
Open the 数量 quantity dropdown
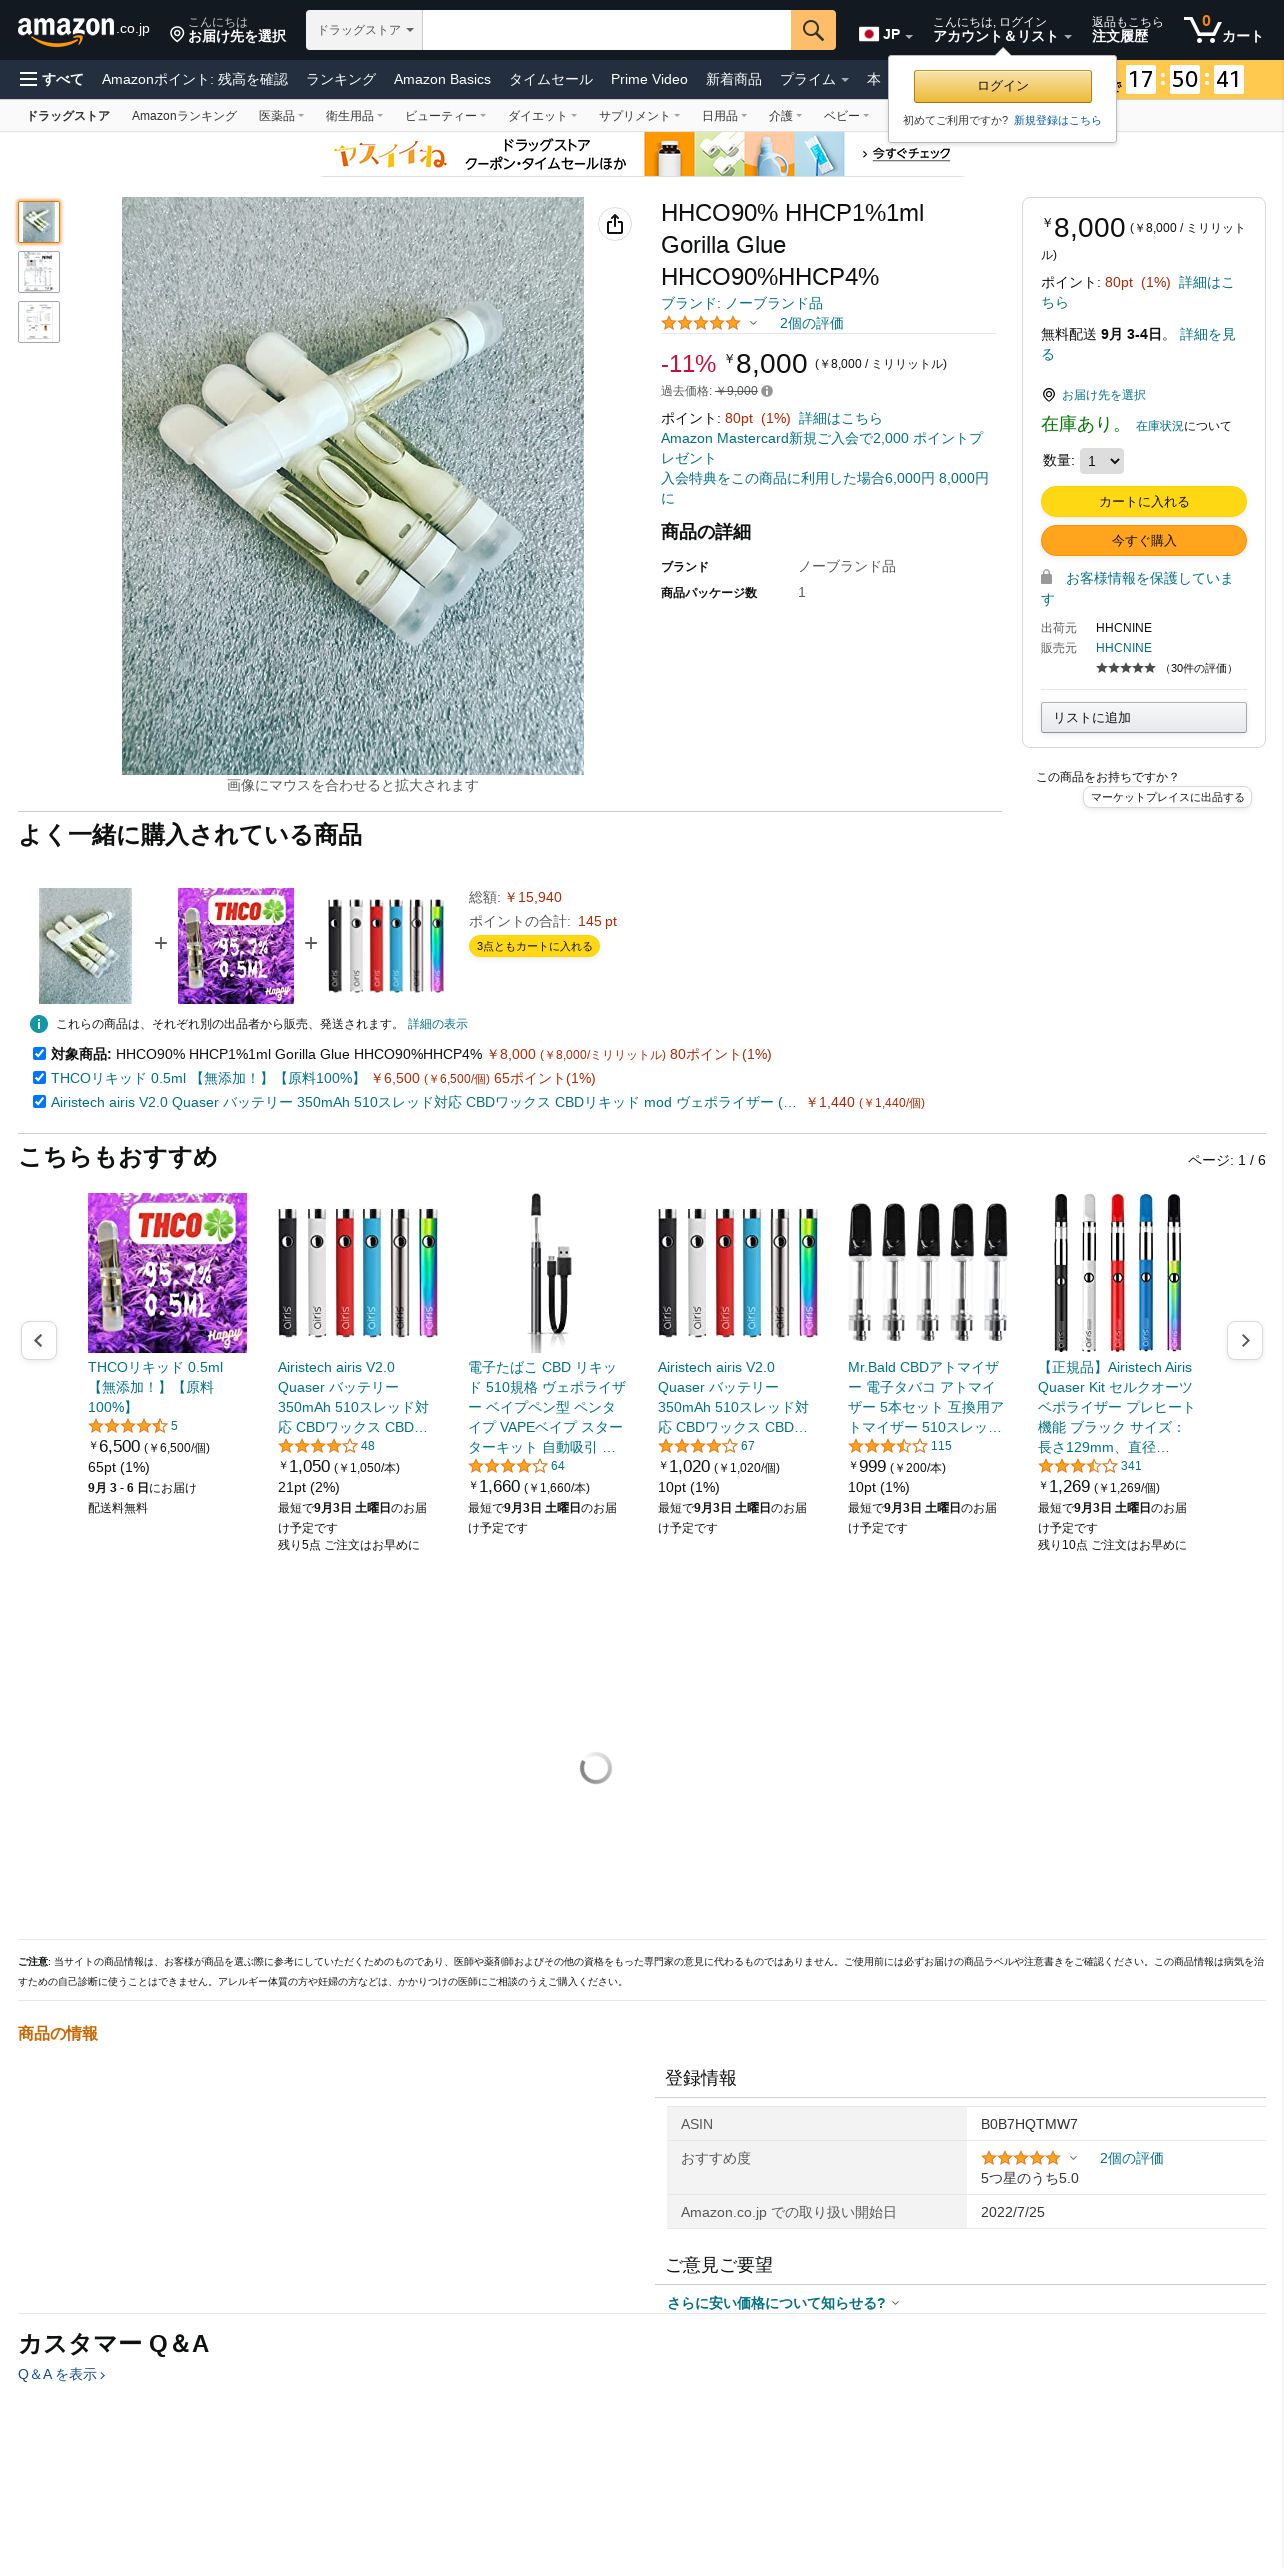point(1102,461)
